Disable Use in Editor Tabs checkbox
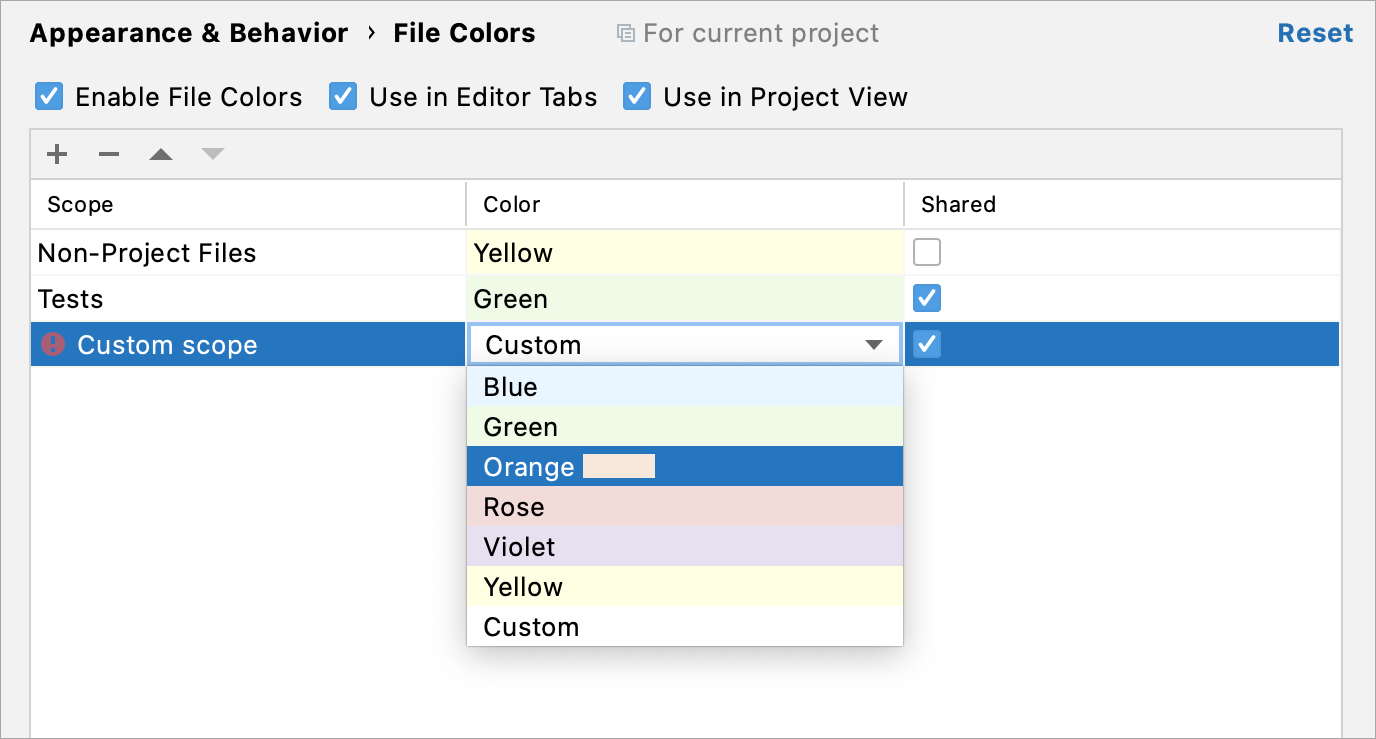Screen dimensions: 1376x739 pyautogui.click(x=343, y=97)
